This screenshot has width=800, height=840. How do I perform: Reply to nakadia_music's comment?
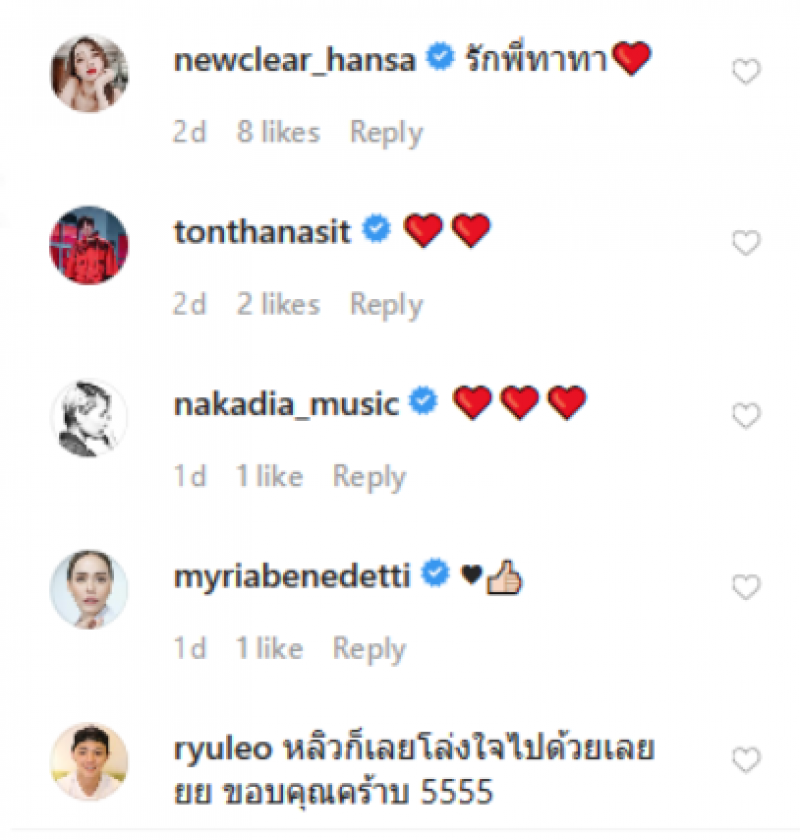point(369,477)
